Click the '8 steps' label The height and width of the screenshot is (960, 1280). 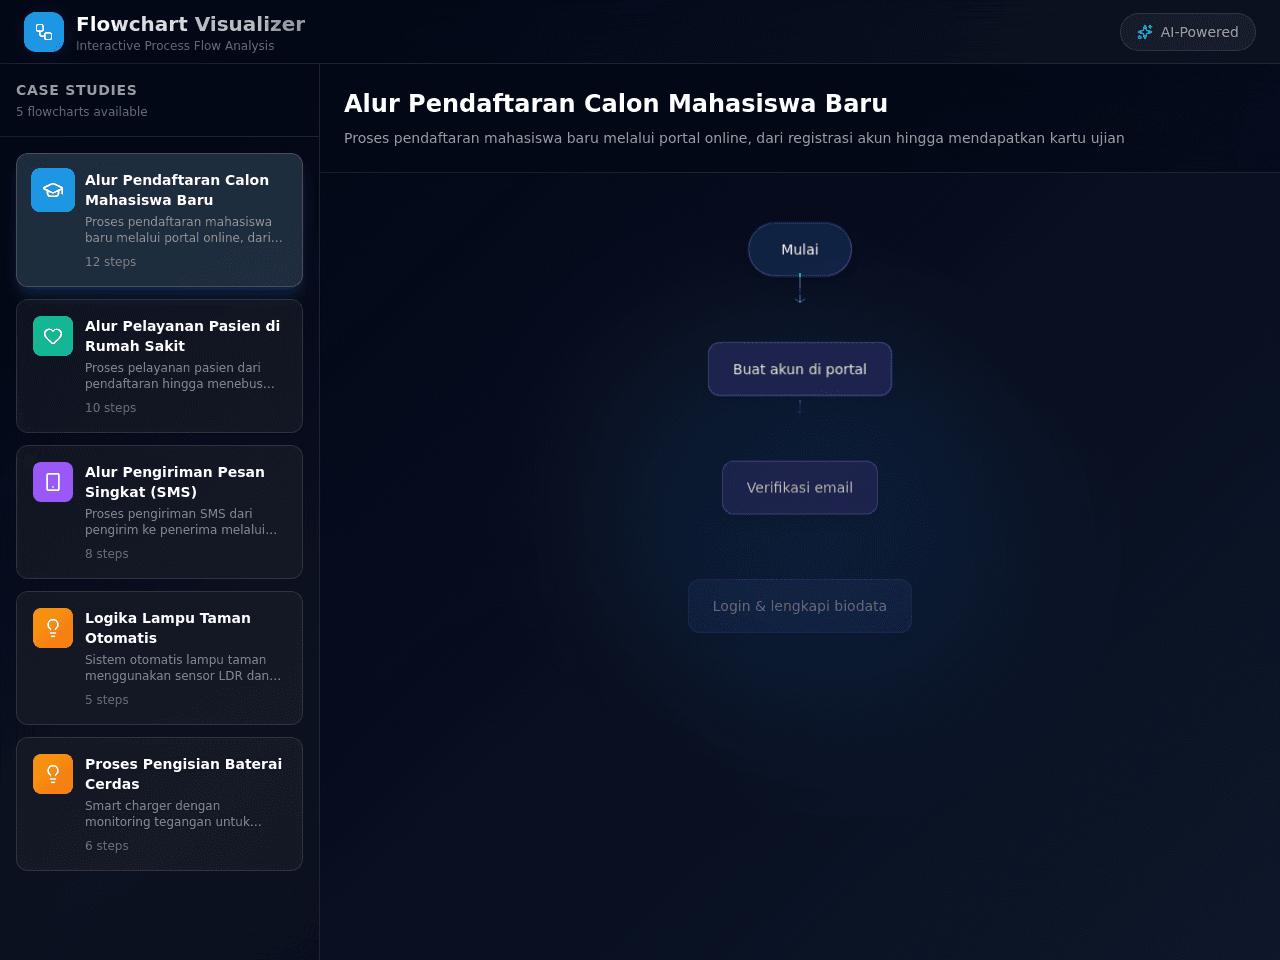[x=107, y=554]
